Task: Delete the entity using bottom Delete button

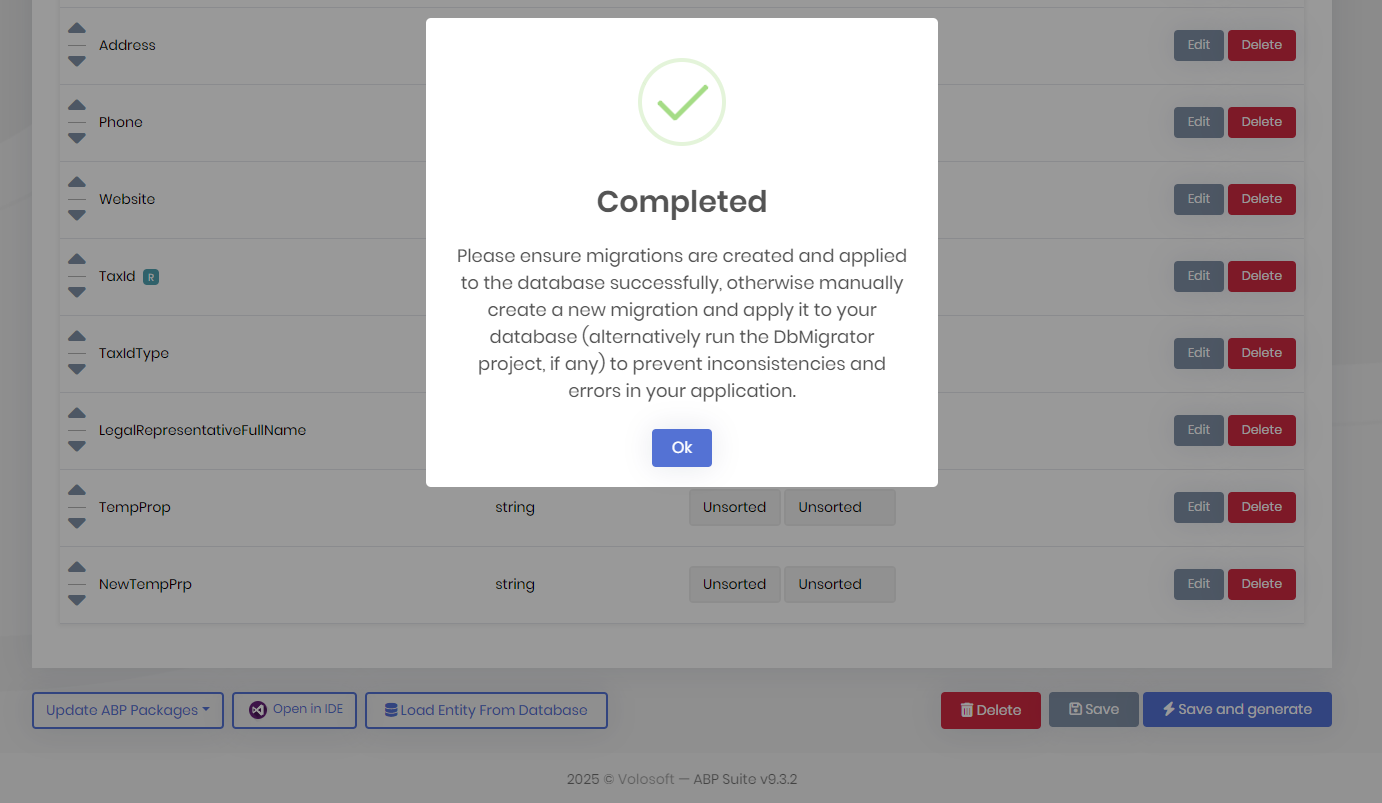Action: [990, 710]
